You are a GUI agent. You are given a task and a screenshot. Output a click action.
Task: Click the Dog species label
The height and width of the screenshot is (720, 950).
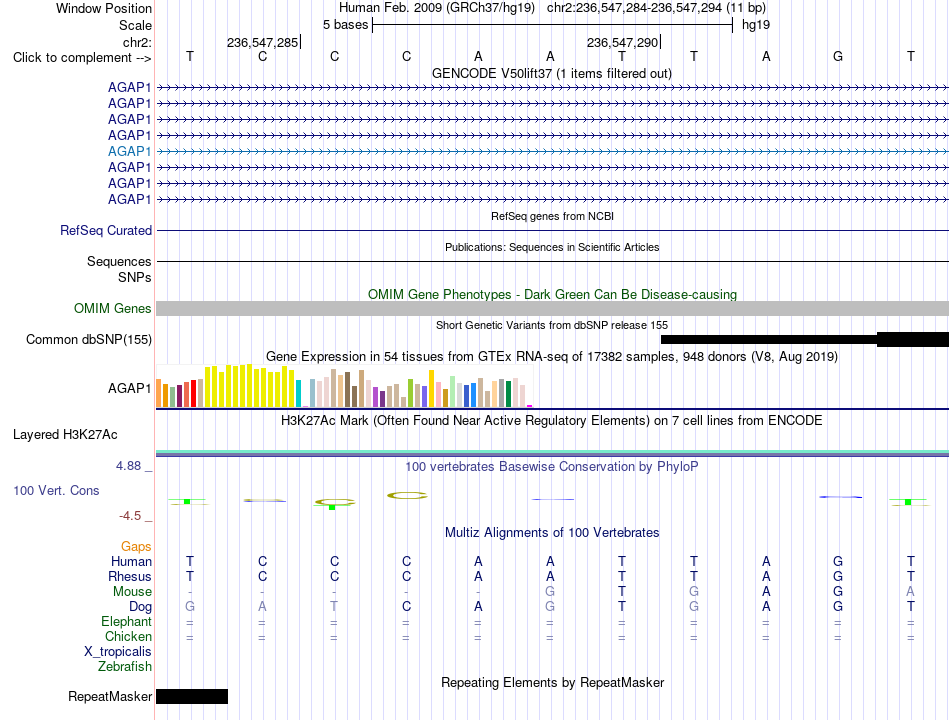[x=140, y=607]
